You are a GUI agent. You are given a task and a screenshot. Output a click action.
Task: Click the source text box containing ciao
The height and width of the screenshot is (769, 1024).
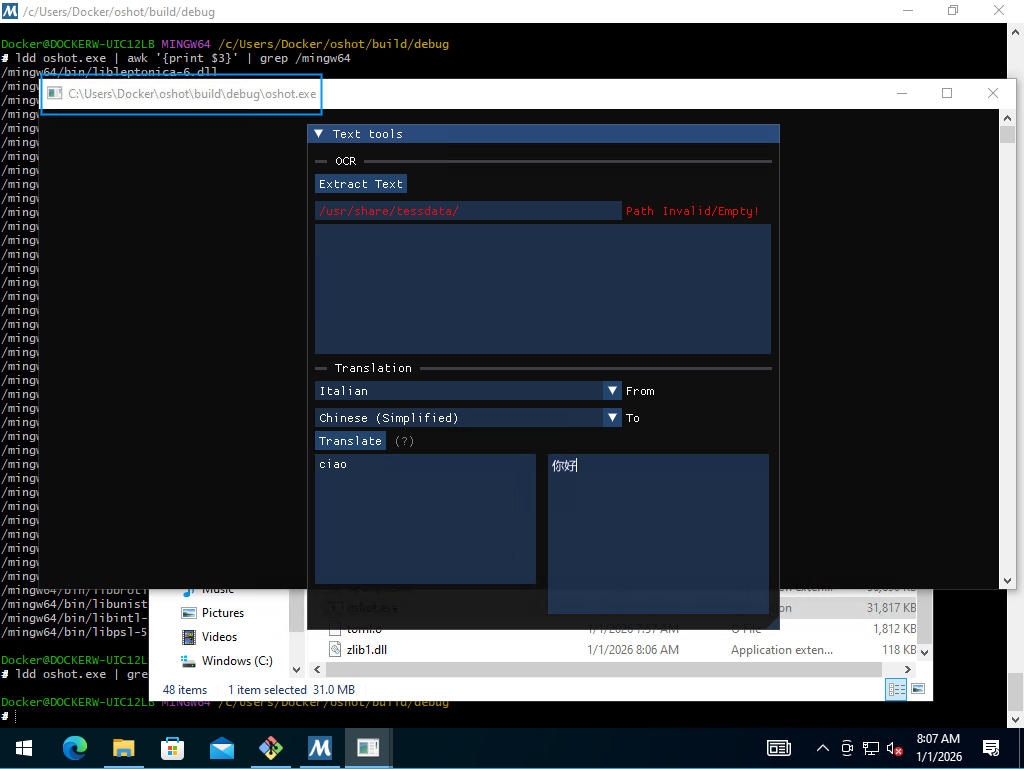tap(425, 518)
